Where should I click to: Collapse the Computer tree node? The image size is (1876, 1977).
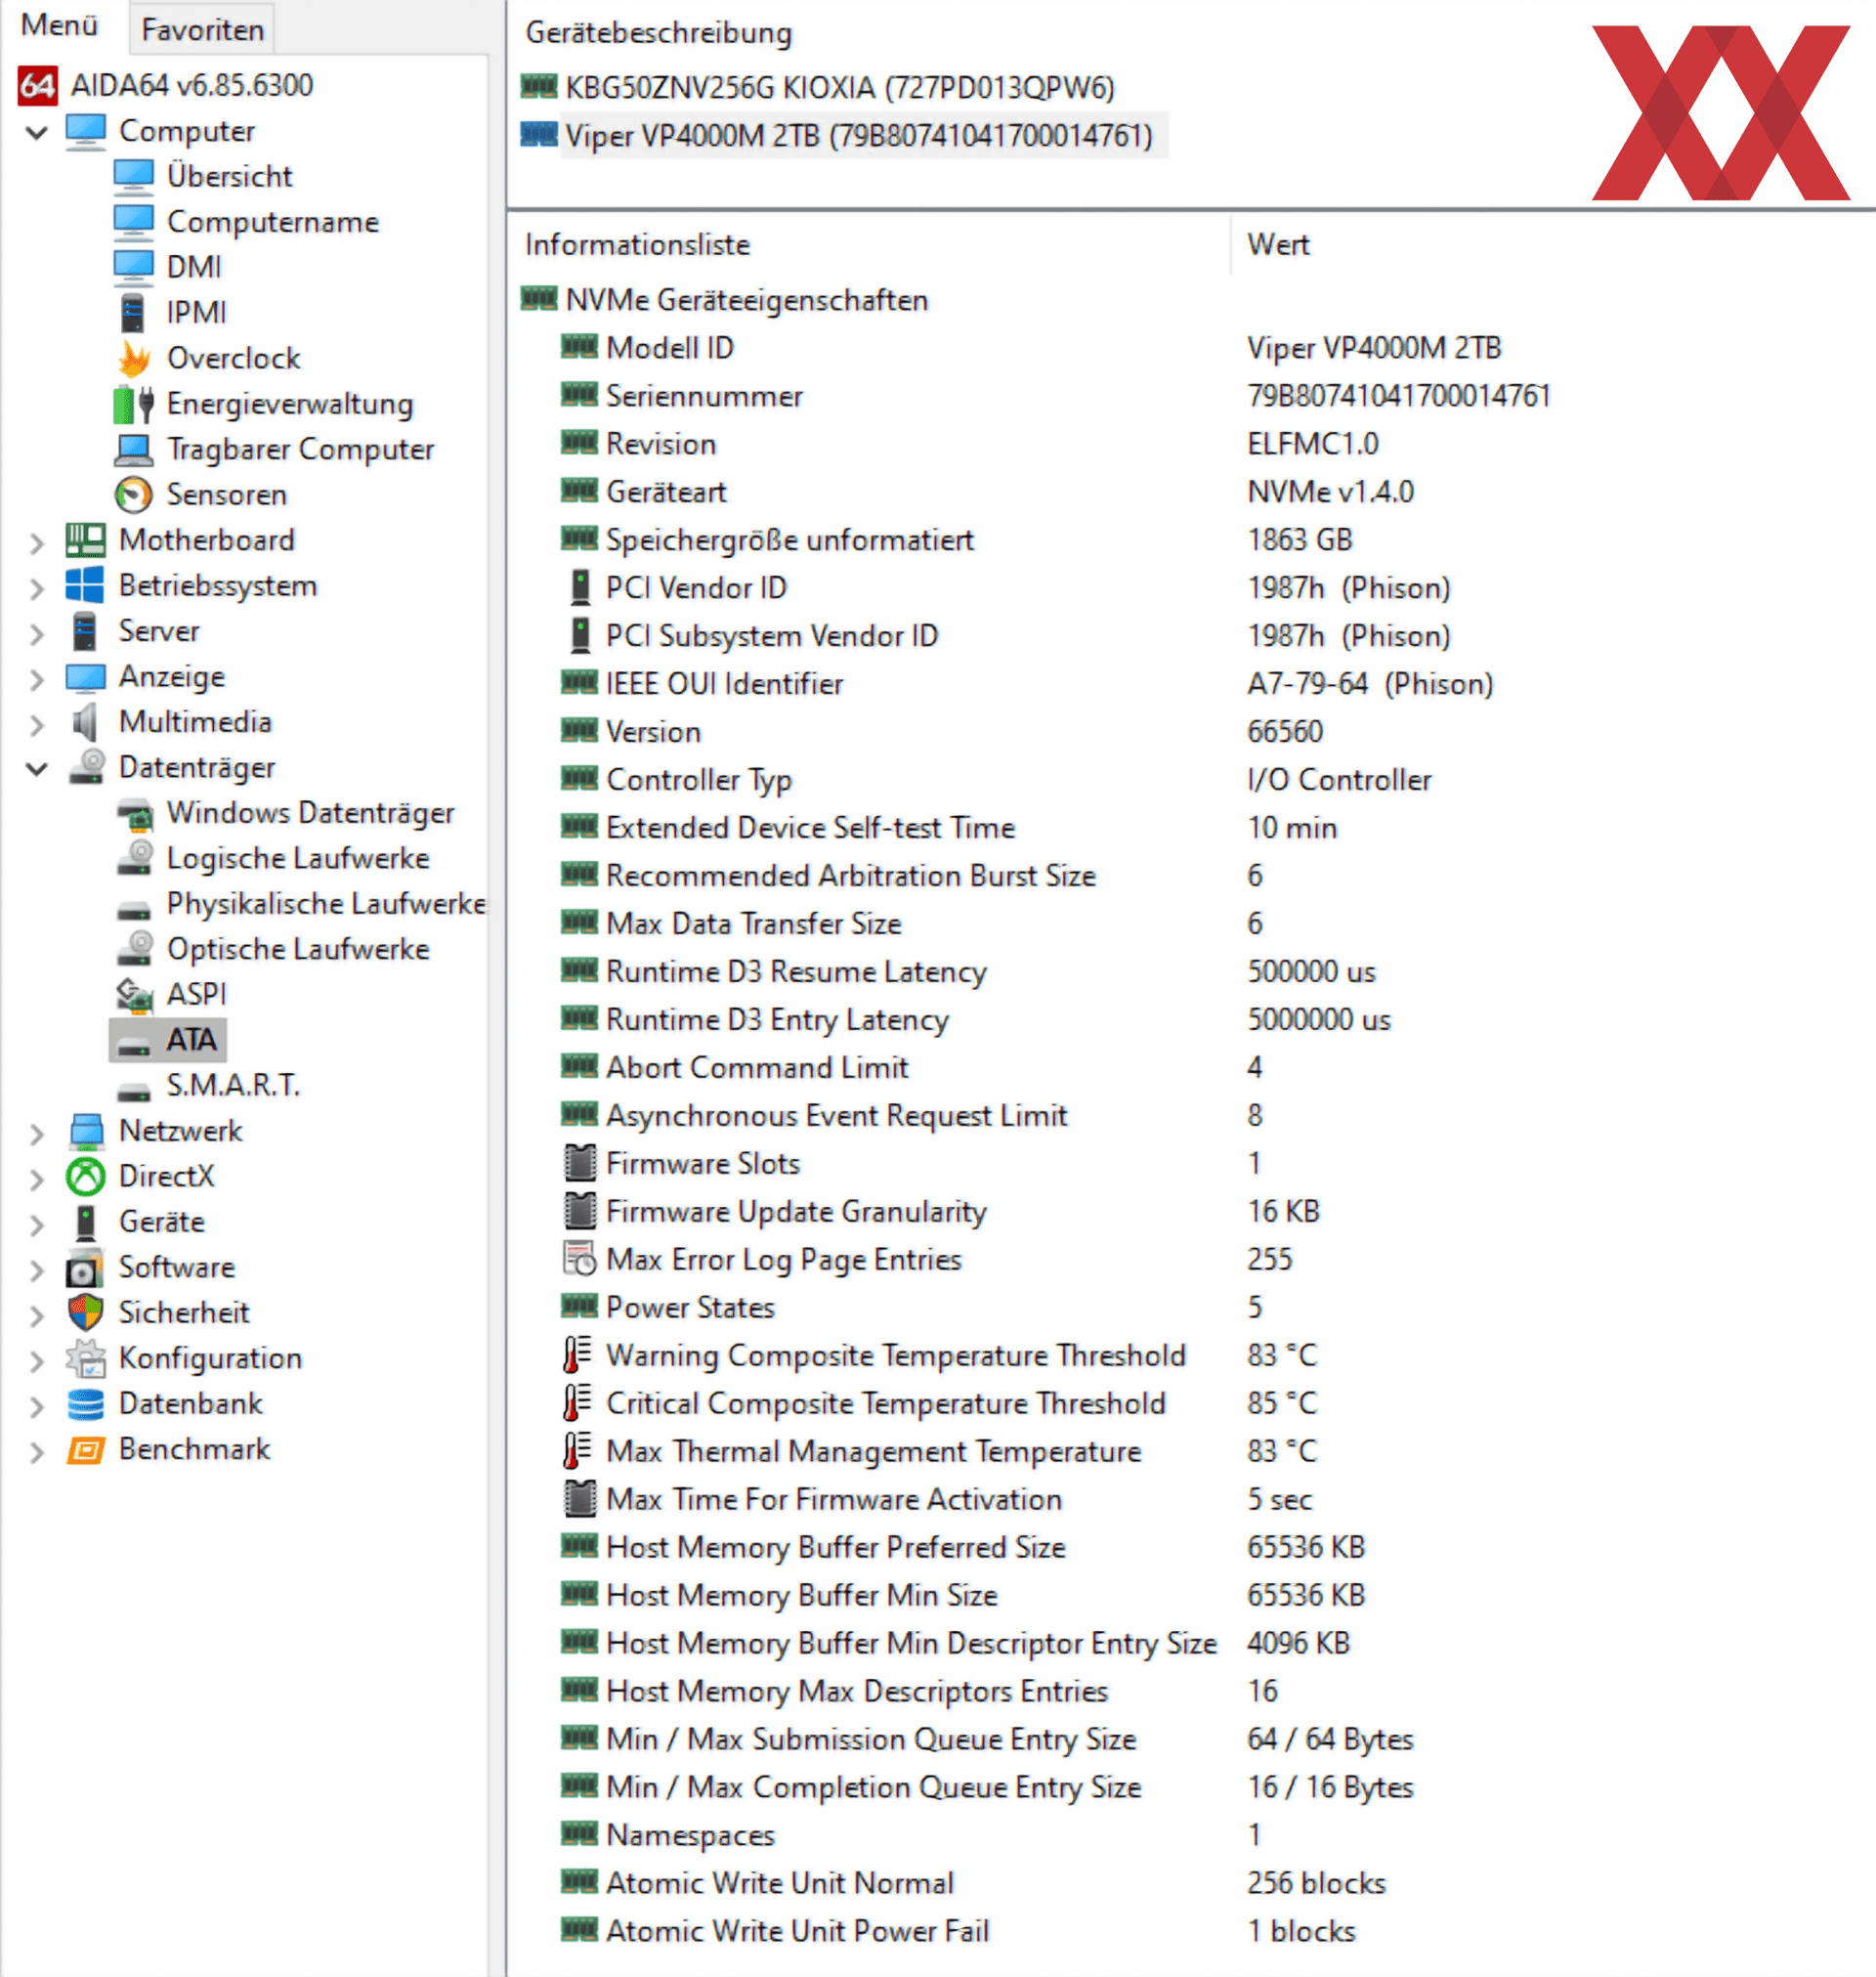click(x=37, y=132)
